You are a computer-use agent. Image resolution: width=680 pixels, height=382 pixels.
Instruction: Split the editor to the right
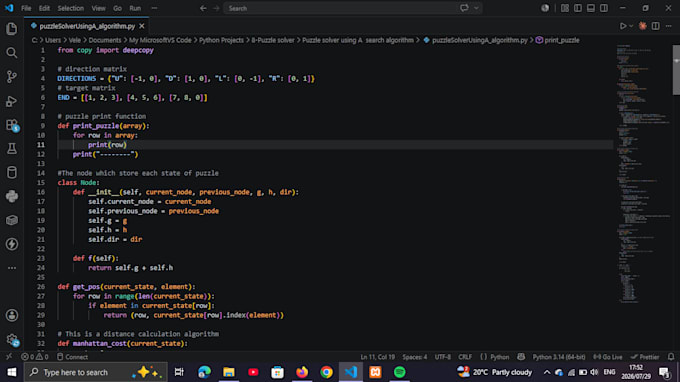pos(656,26)
